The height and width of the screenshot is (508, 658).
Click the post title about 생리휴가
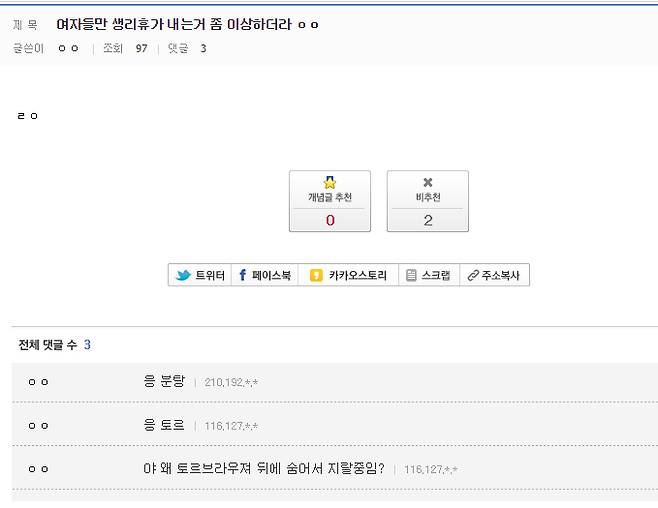(x=188, y=24)
